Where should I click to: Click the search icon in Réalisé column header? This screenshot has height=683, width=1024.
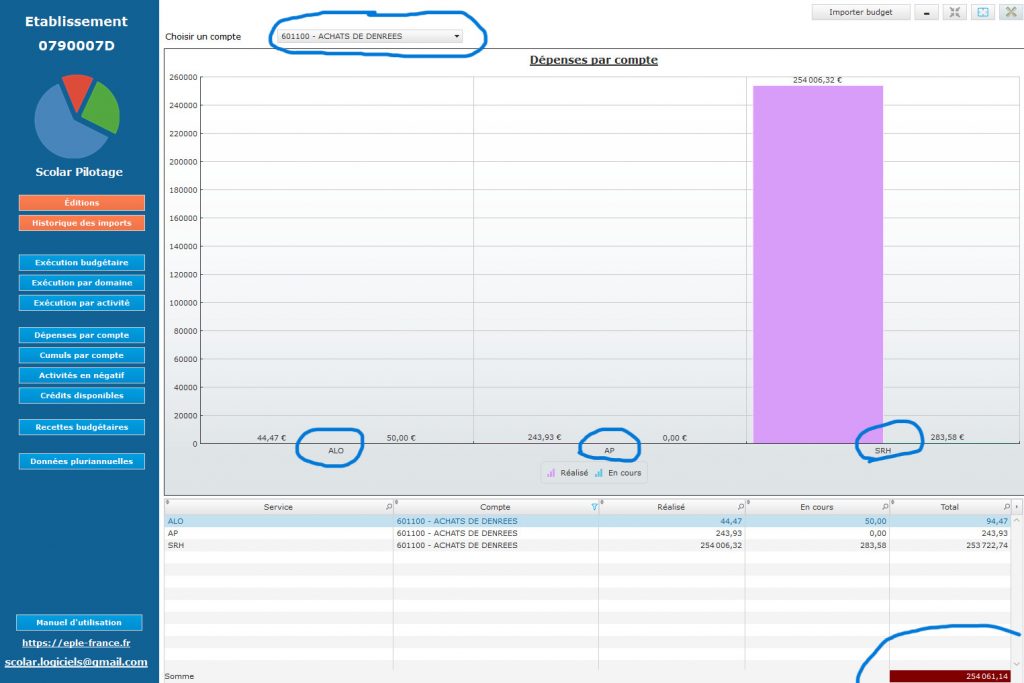coord(741,507)
